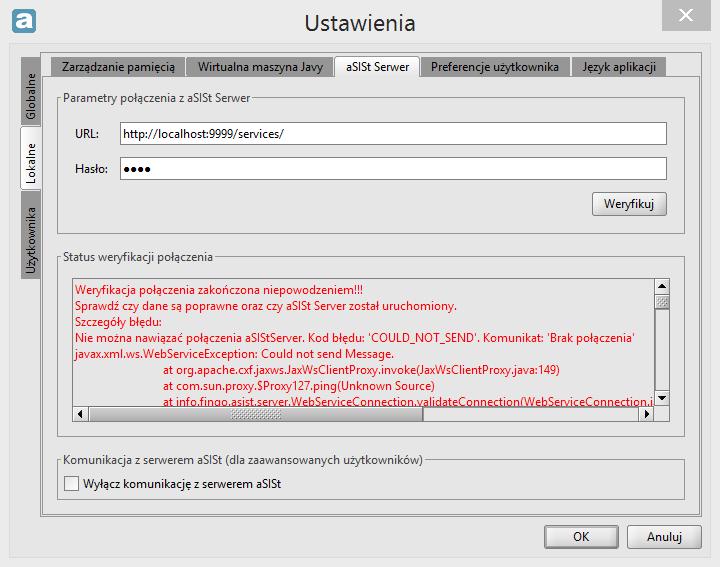Screen dimensions: 720x567
Task: Focus the Hasło password field
Action: pos(393,169)
